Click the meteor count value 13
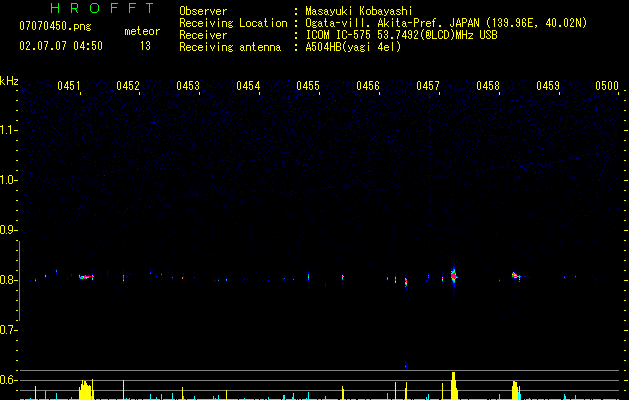 click(145, 46)
